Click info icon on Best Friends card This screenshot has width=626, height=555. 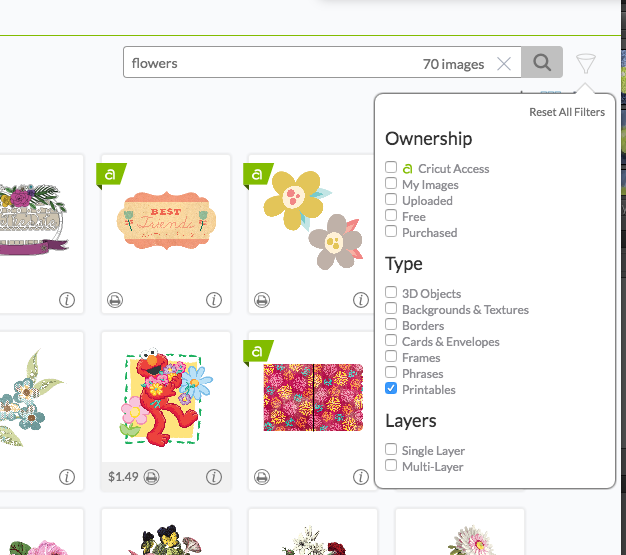[214, 300]
